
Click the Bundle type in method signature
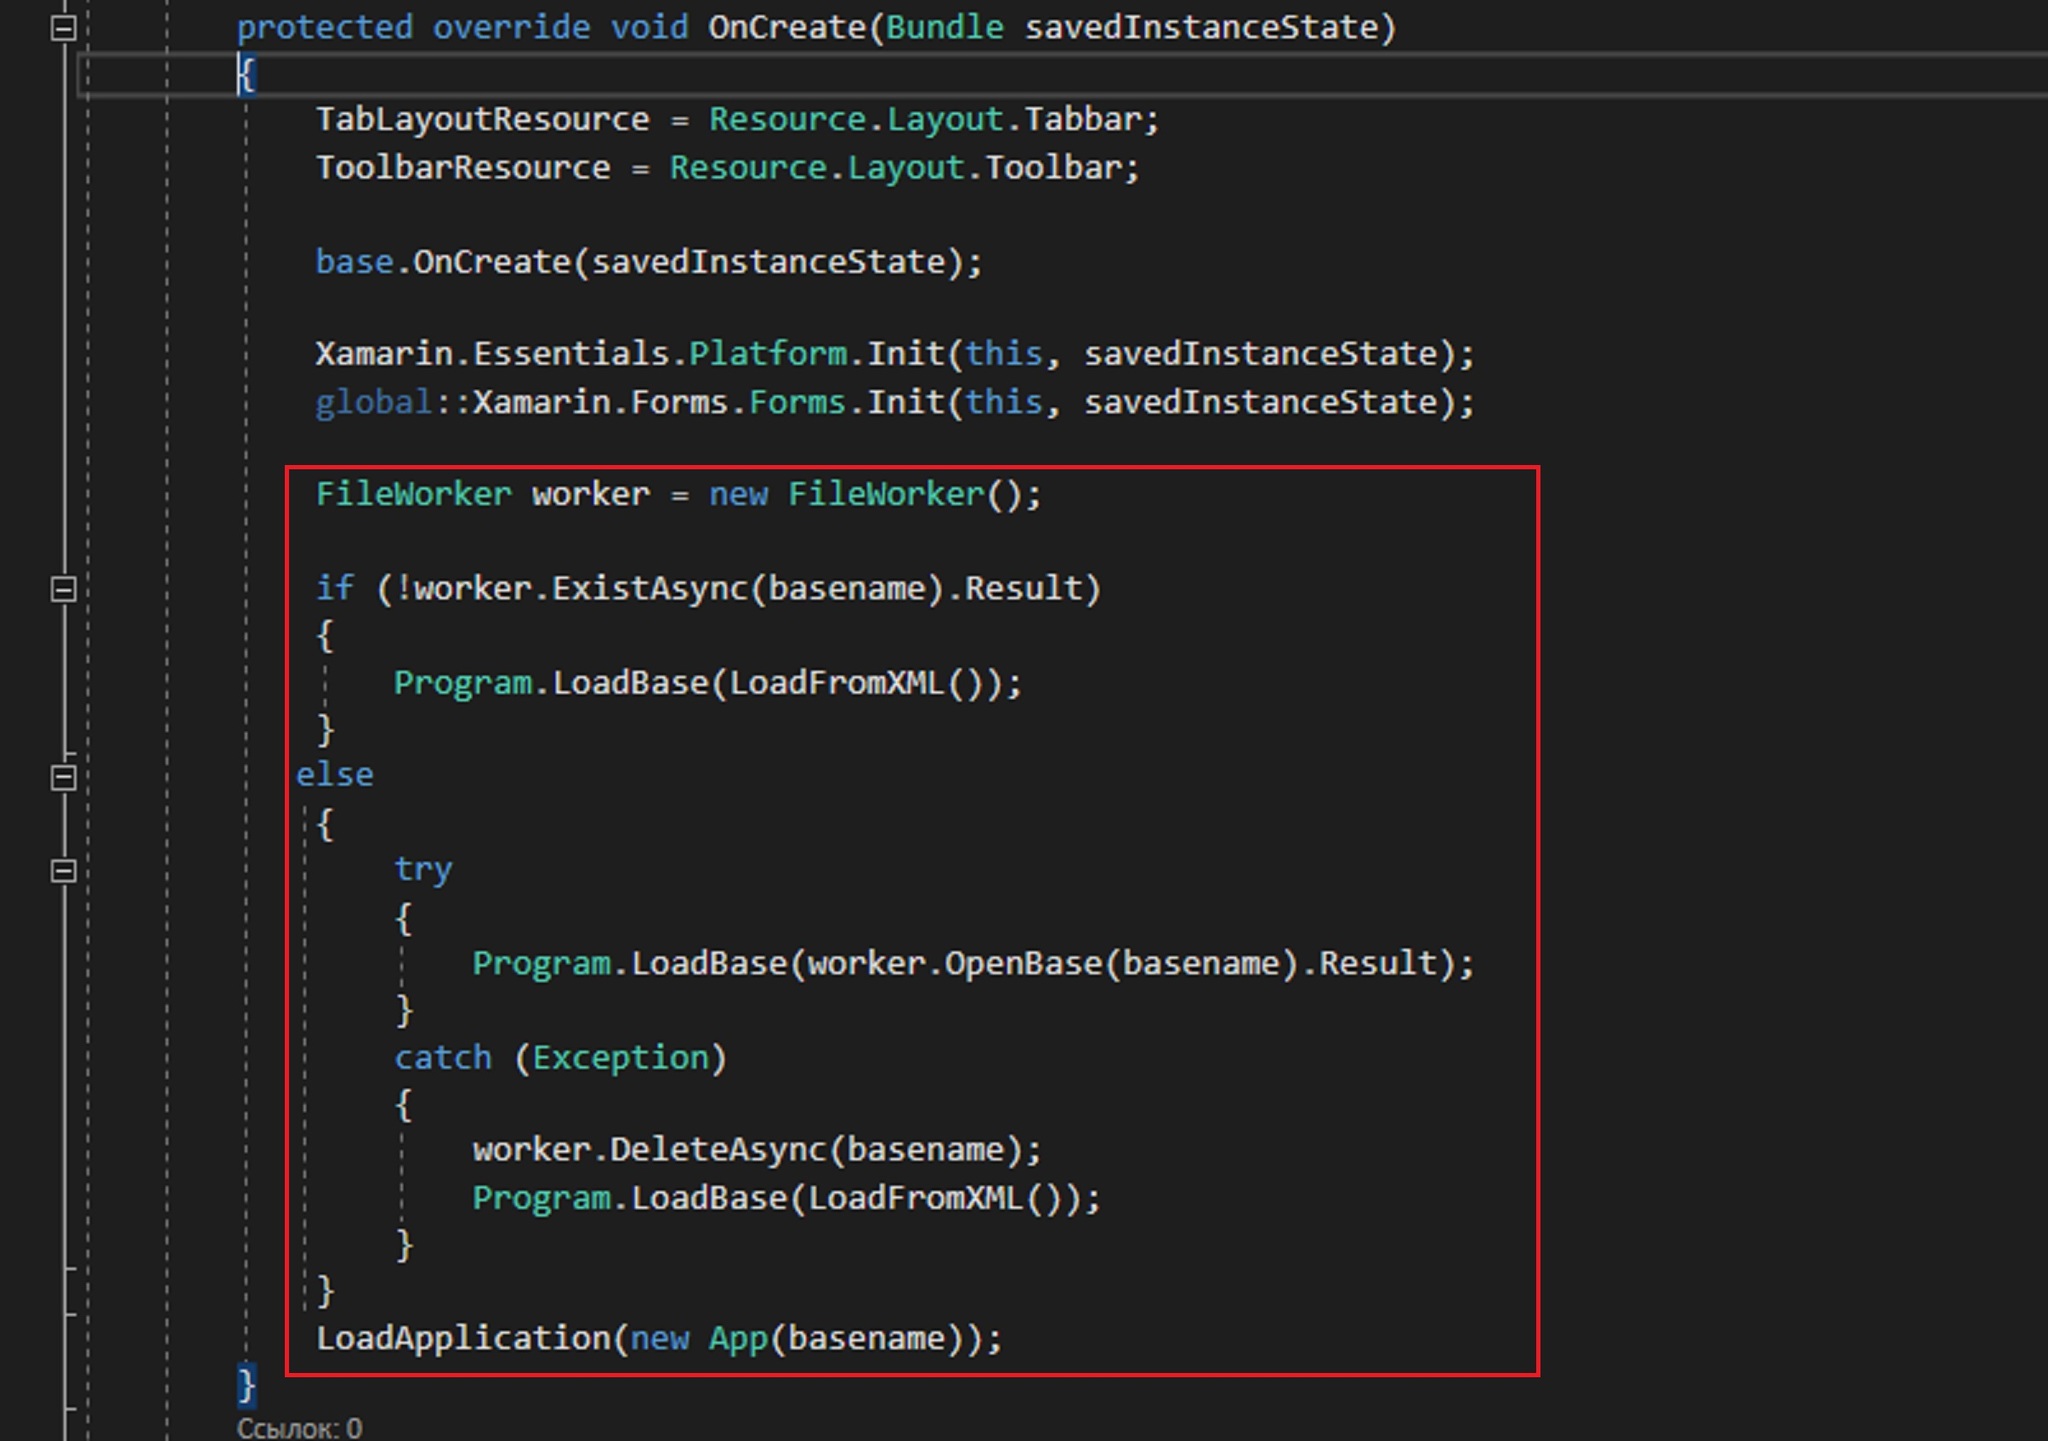(x=943, y=27)
